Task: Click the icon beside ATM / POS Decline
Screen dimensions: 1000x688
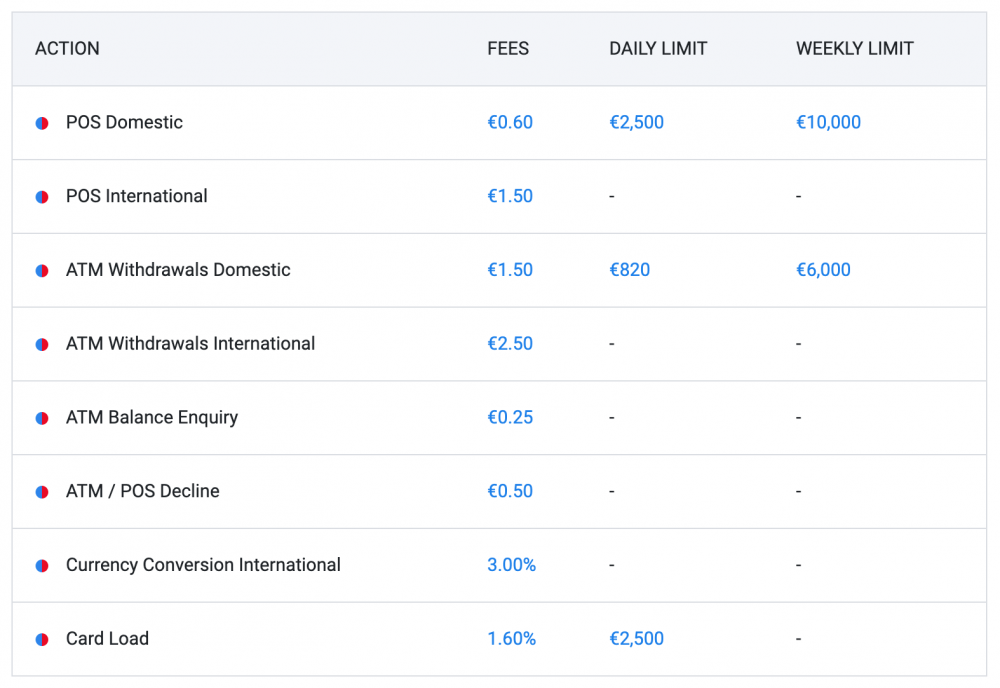Action: [40, 491]
